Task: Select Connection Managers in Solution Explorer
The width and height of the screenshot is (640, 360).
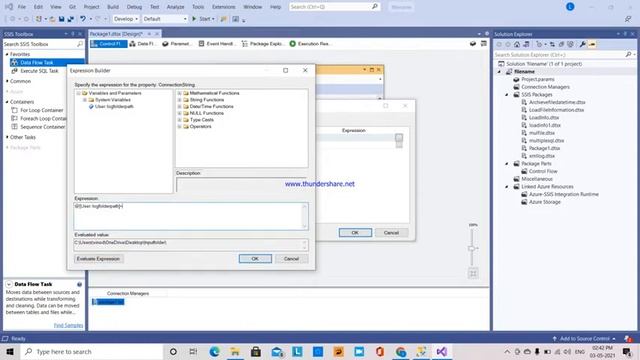Action: 545,87
